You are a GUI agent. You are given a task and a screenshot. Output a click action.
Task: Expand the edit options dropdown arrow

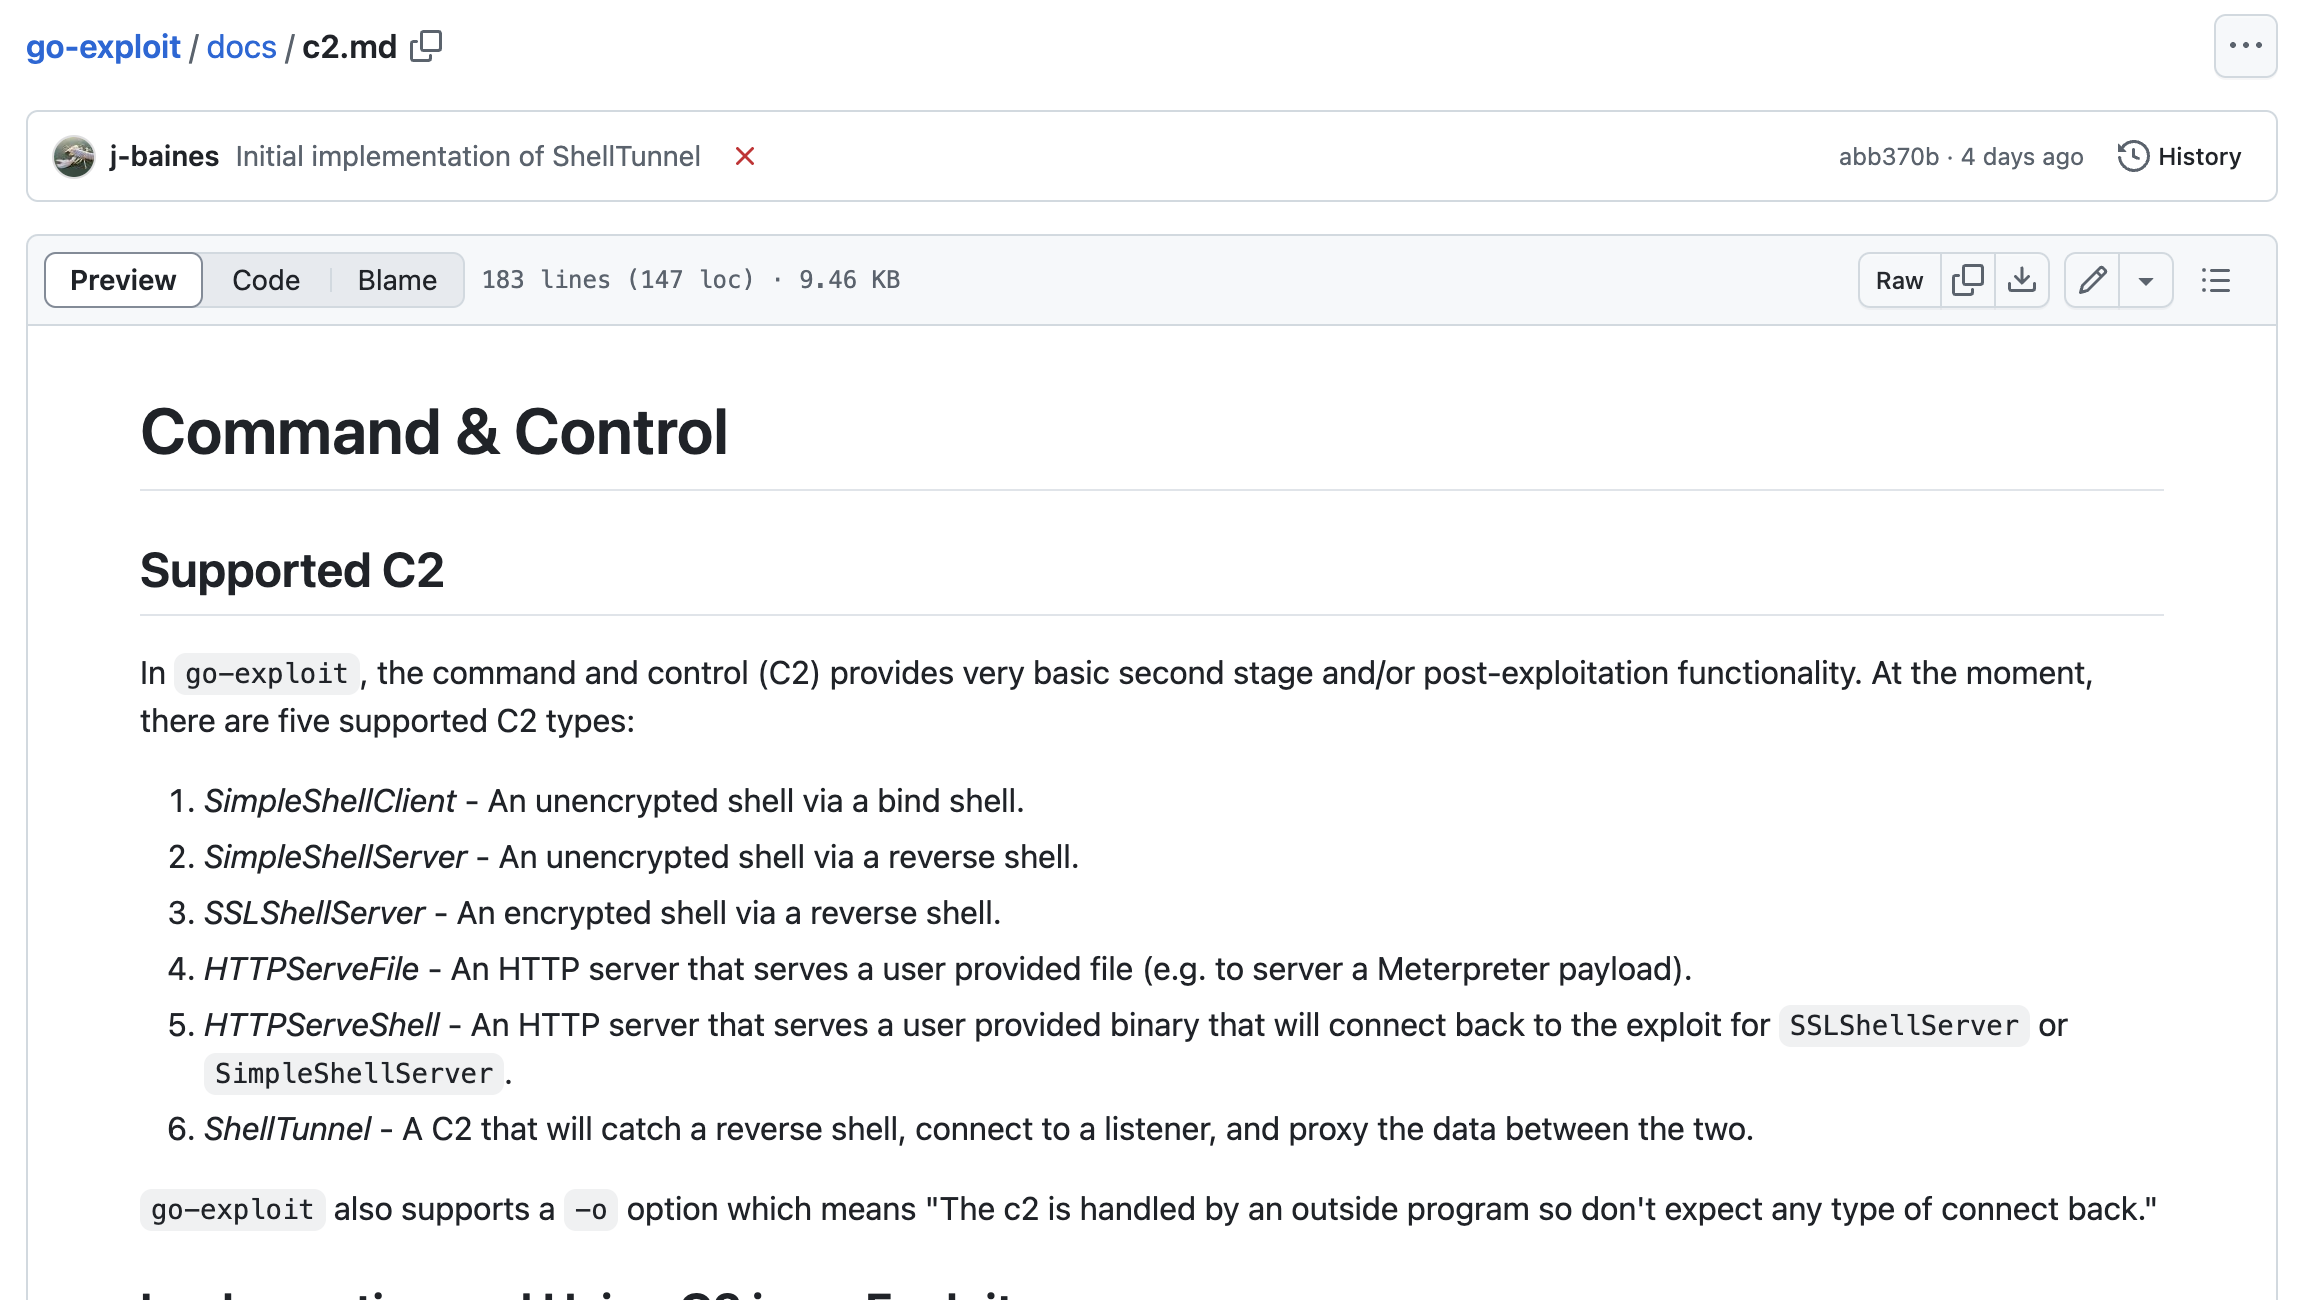[2146, 280]
